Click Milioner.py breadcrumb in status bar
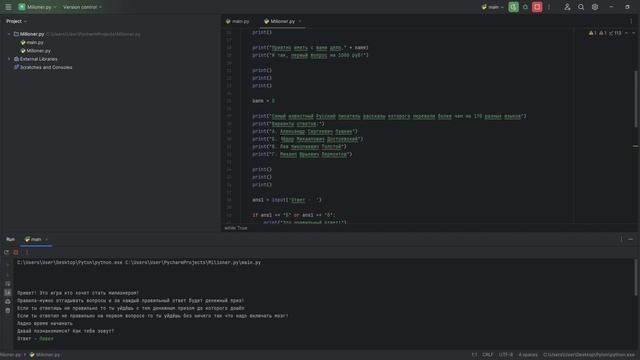Screen dimensions: 640x360 tap(45, 355)
